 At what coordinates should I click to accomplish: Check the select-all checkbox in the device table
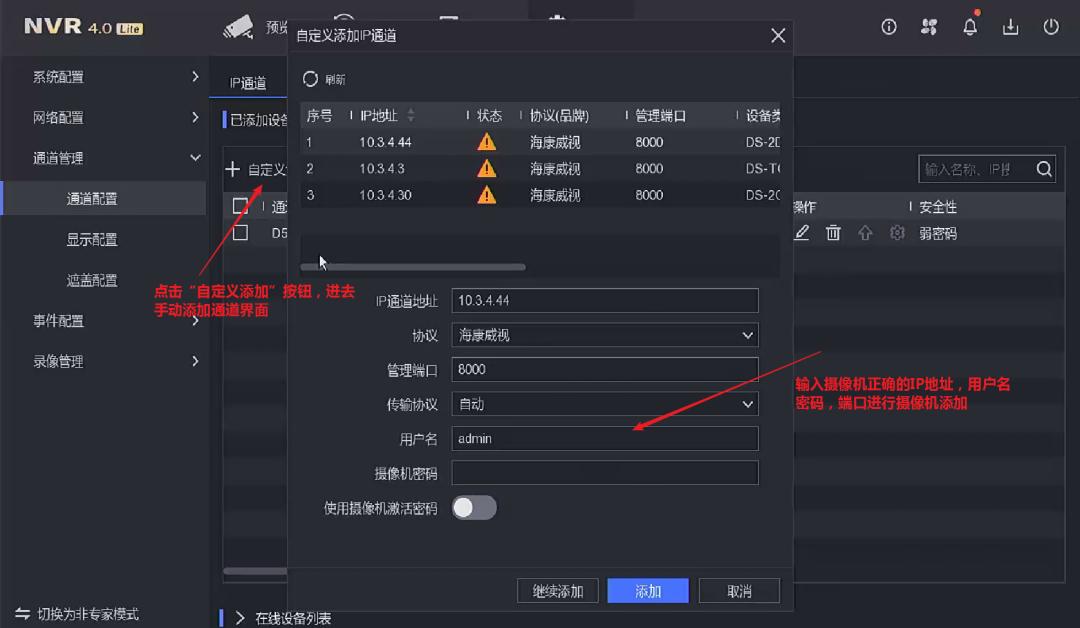pyautogui.click(x=240, y=207)
